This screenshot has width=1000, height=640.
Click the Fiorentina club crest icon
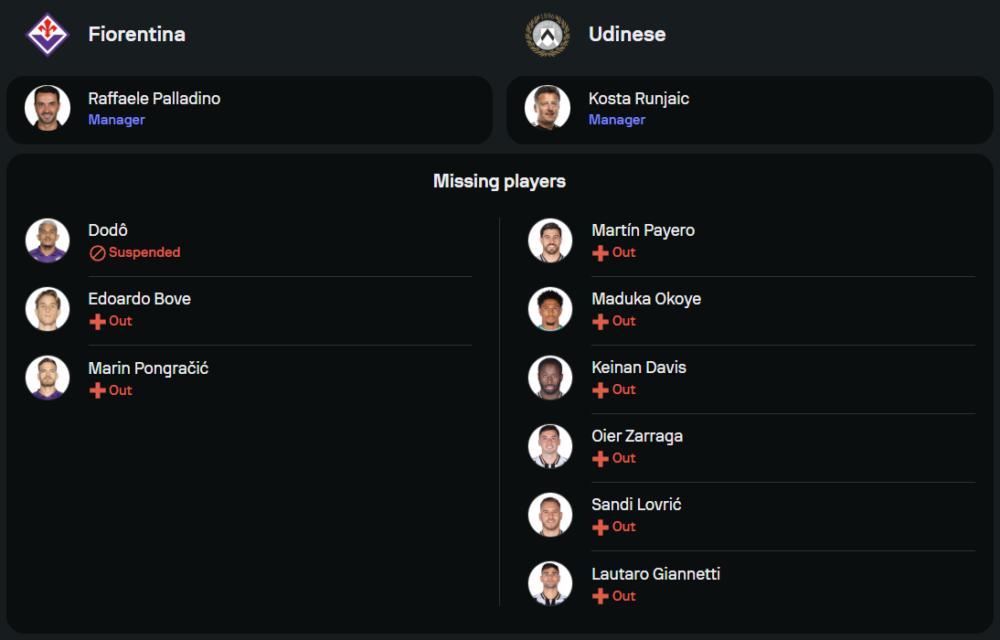(47, 34)
